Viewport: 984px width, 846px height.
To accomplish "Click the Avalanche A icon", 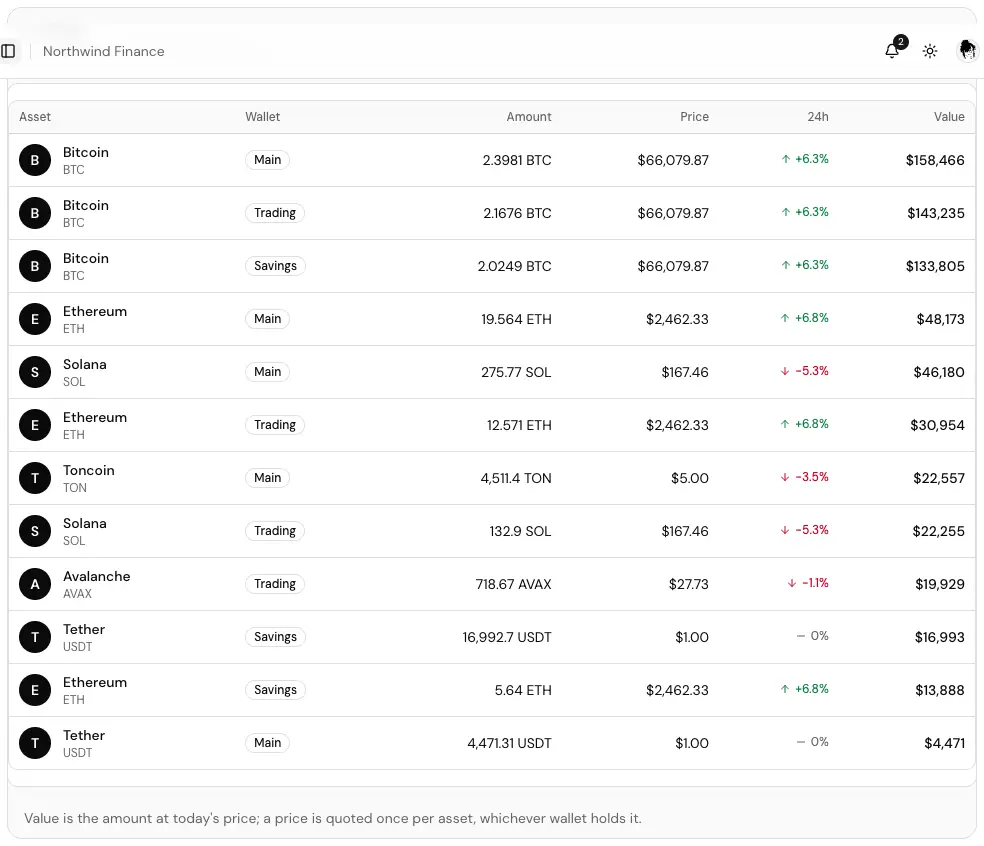I will point(35,584).
